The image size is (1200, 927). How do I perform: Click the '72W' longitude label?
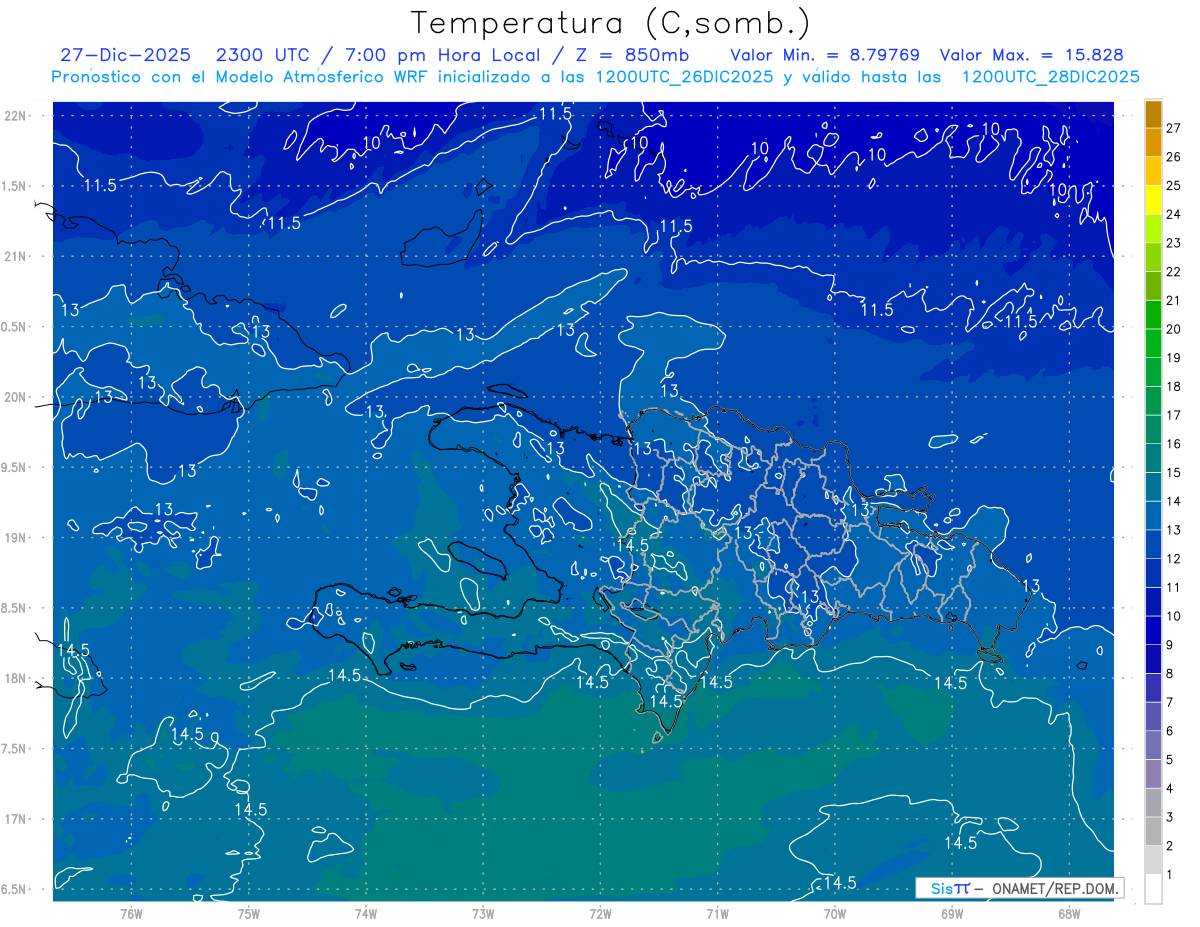[600, 913]
